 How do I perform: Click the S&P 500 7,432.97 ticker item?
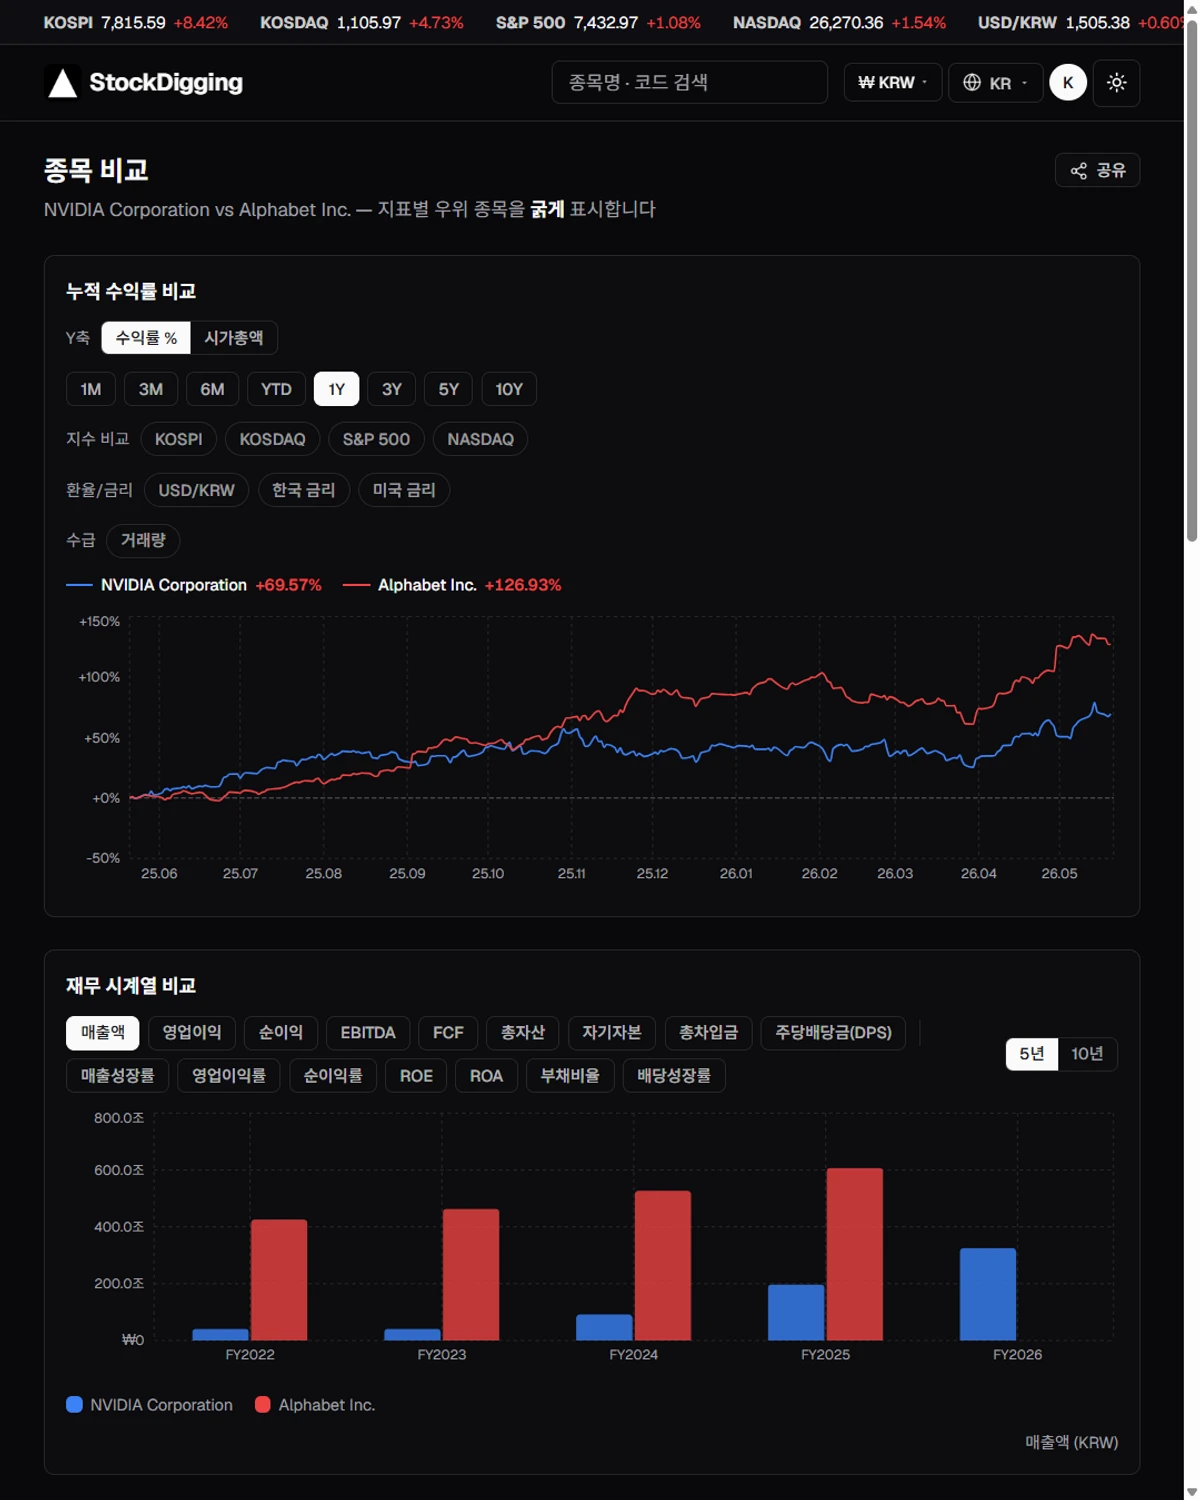pyautogui.click(x=598, y=22)
